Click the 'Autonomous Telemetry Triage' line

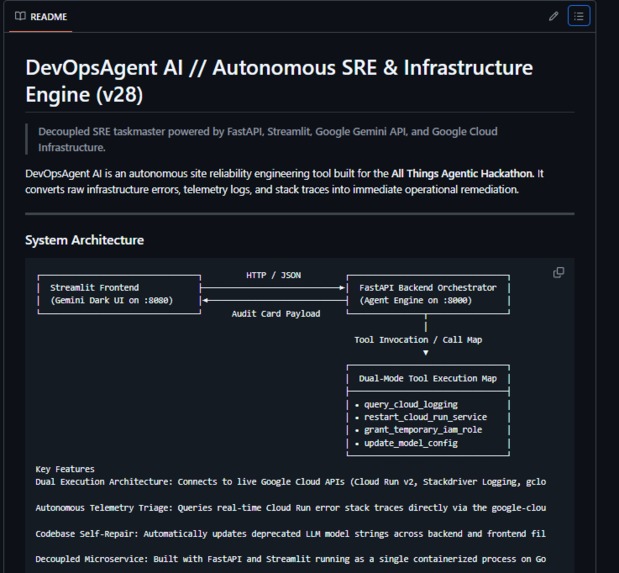[291, 508]
